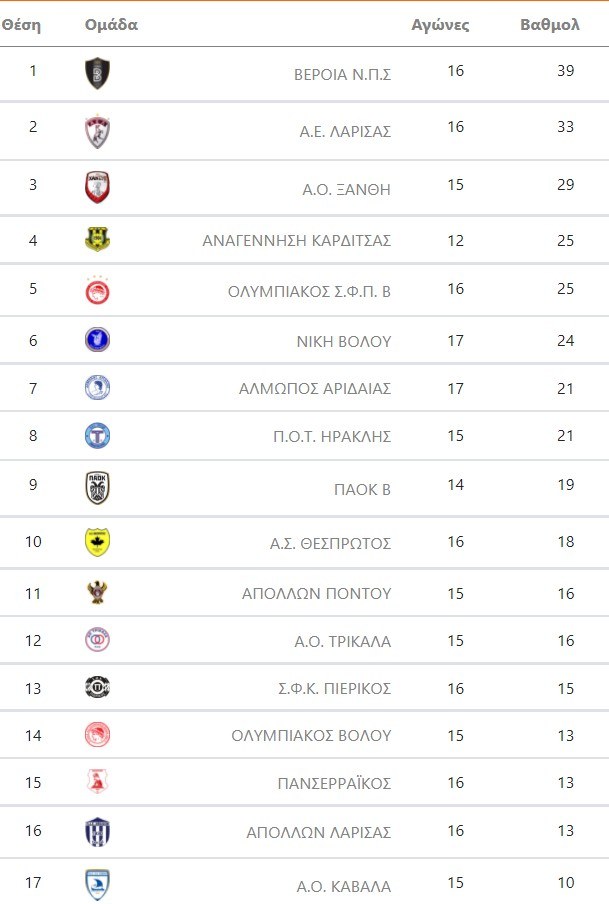609x904 pixels.
Task: Click the ΠΑΝΣΕΡΡΑΪΚΟΣ team name
Action: click(334, 783)
